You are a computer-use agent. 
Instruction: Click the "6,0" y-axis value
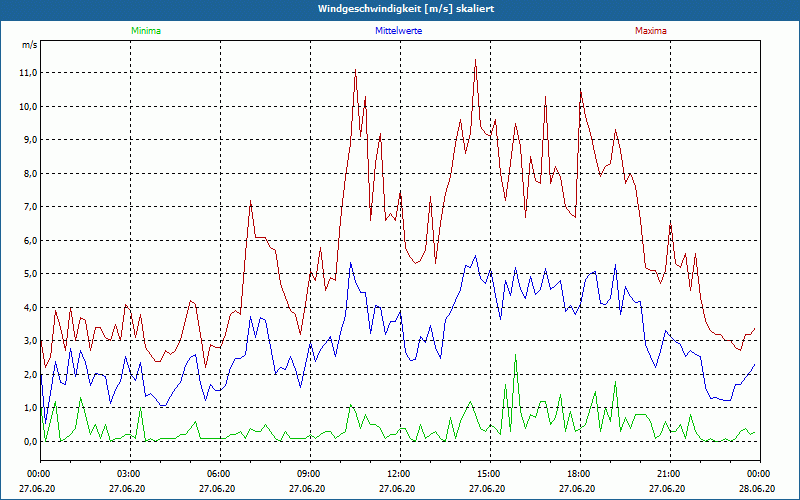point(31,240)
